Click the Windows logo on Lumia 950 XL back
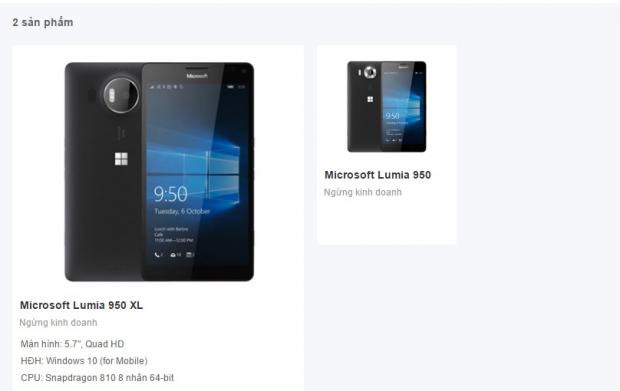 tap(121, 159)
